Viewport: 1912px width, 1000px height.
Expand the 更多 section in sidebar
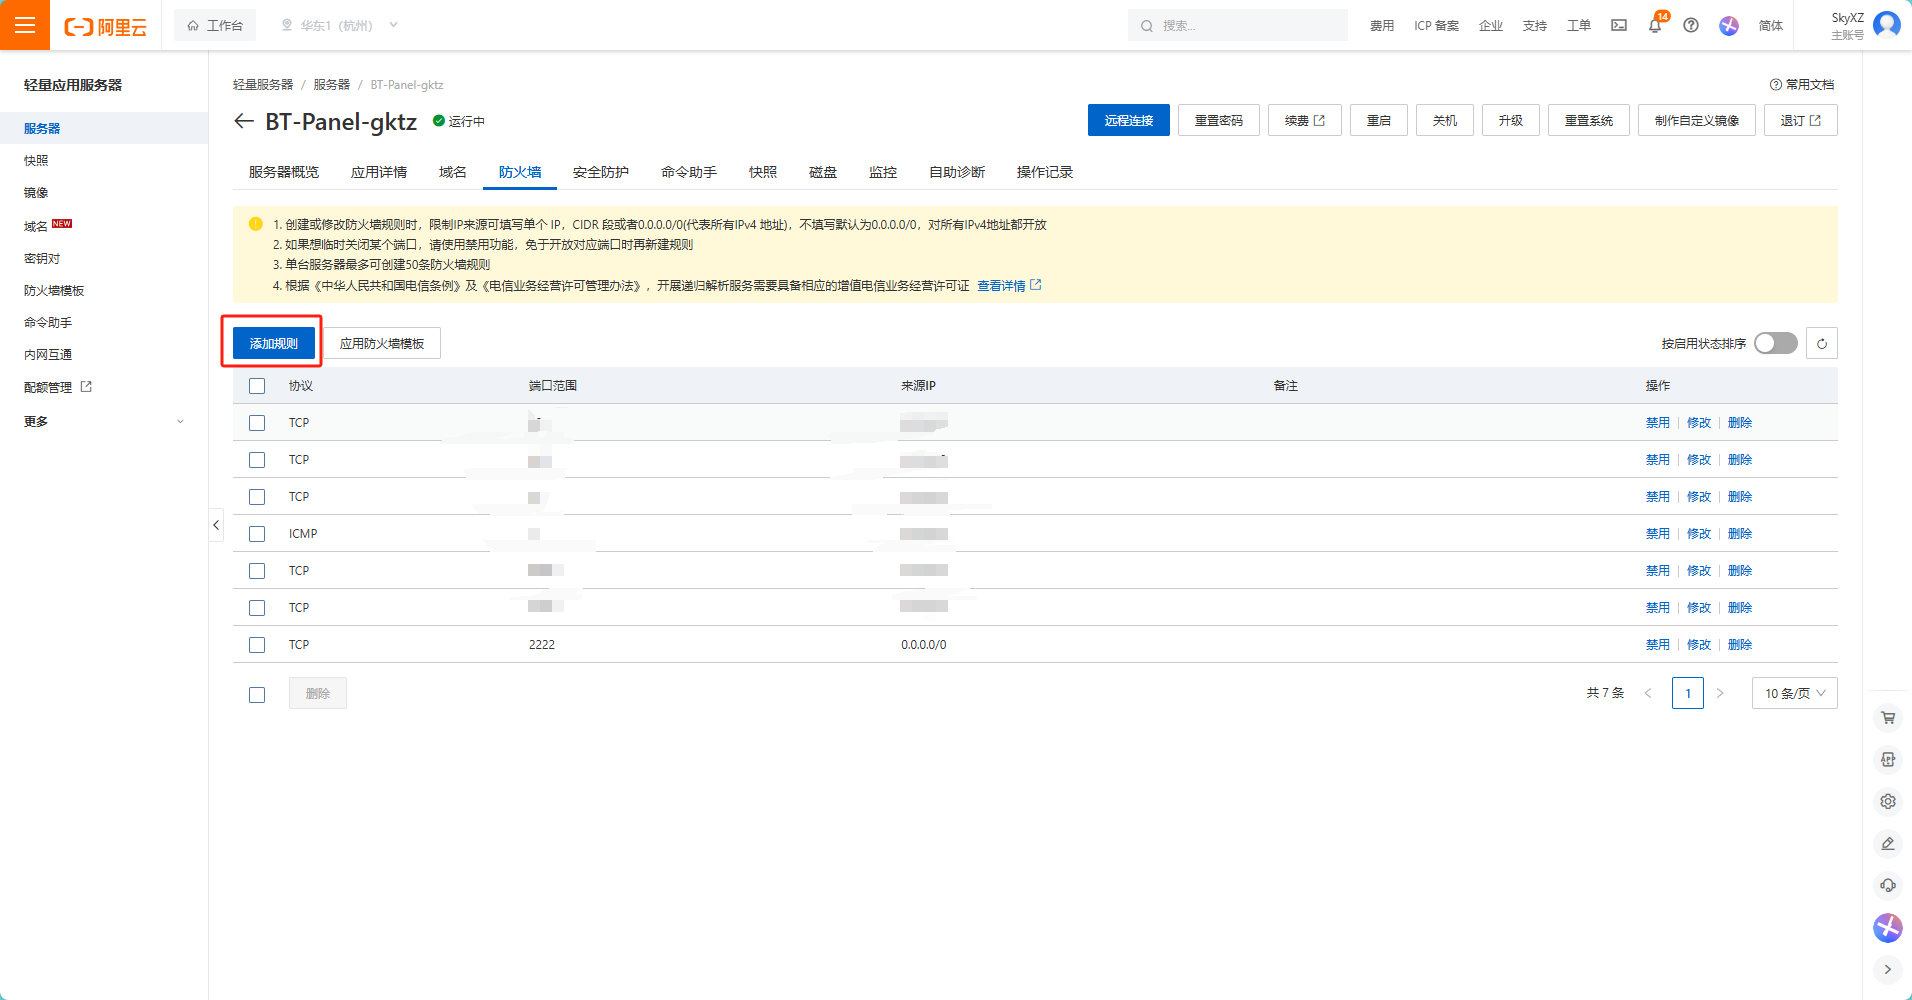(x=104, y=422)
